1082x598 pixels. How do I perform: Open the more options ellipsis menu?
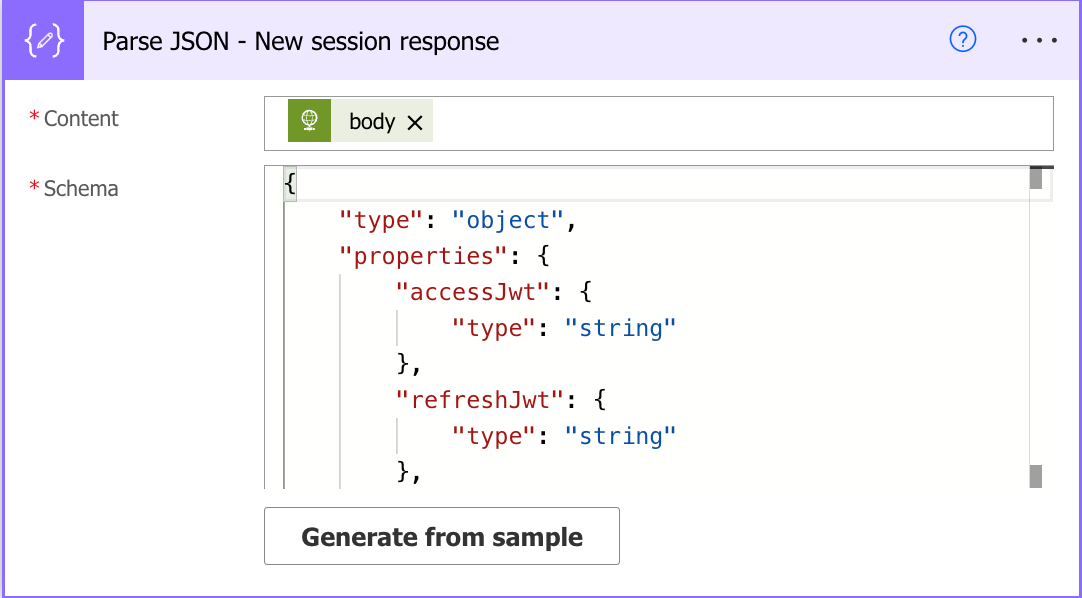pyautogui.click(x=1039, y=40)
